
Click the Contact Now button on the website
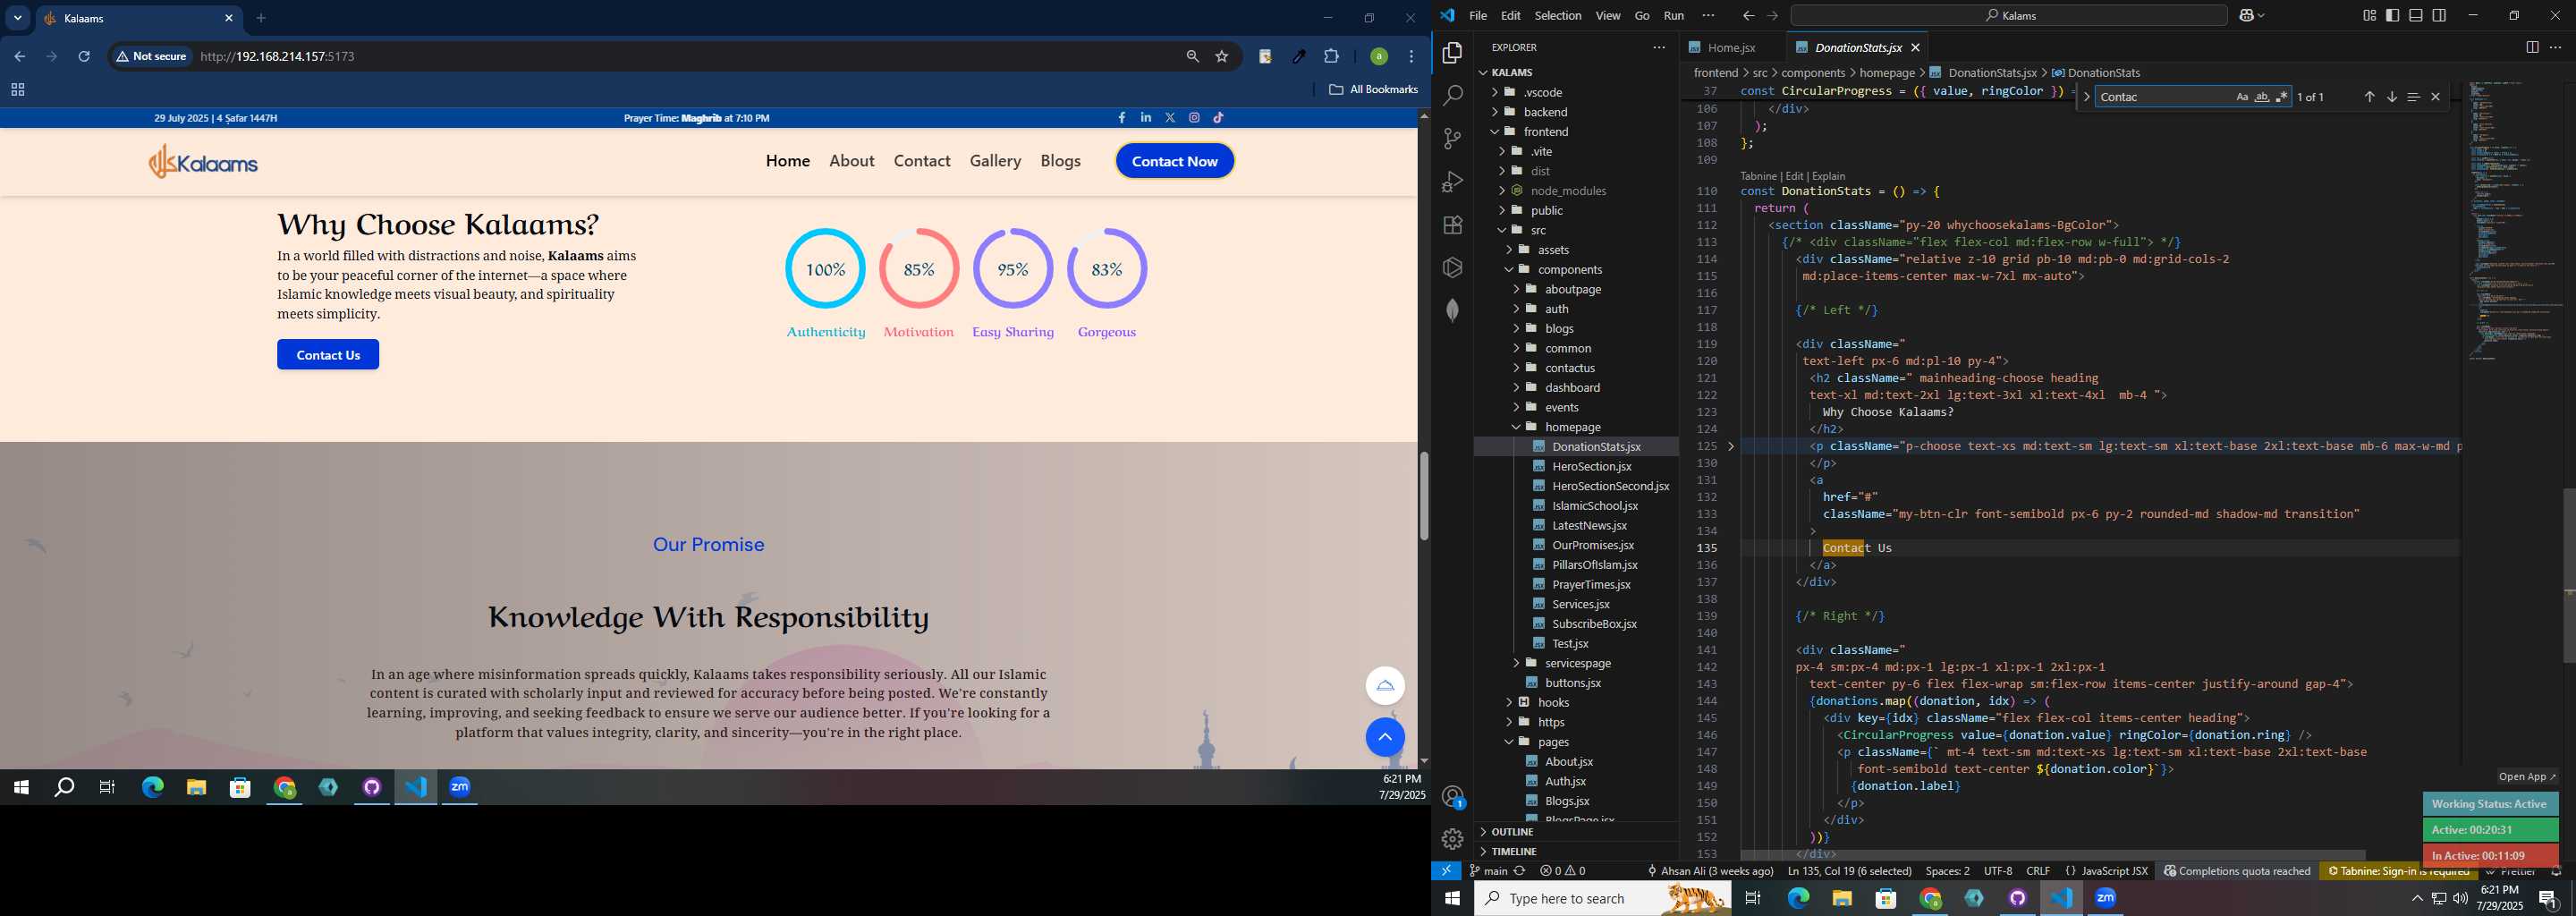point(1174,161)
